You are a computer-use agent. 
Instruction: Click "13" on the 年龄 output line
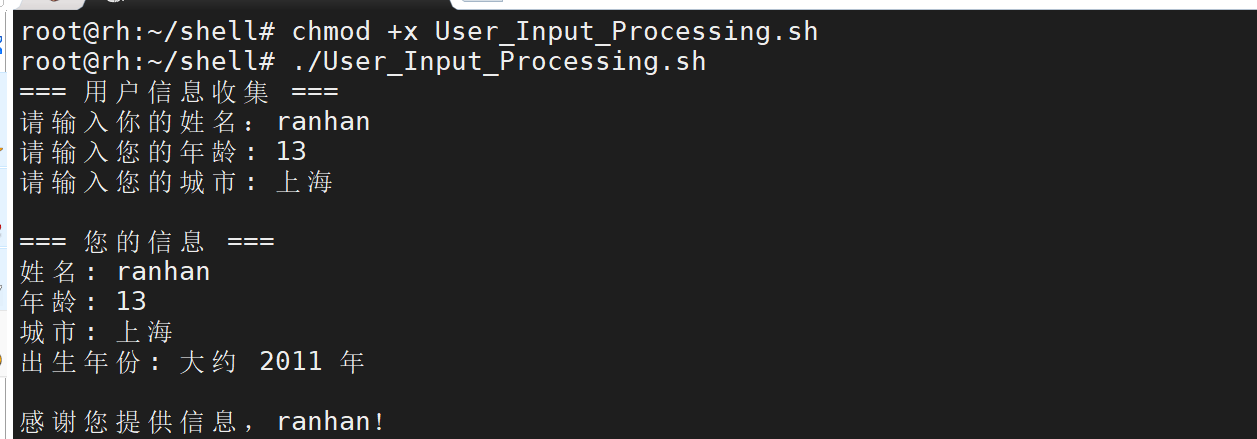[131, 301]
